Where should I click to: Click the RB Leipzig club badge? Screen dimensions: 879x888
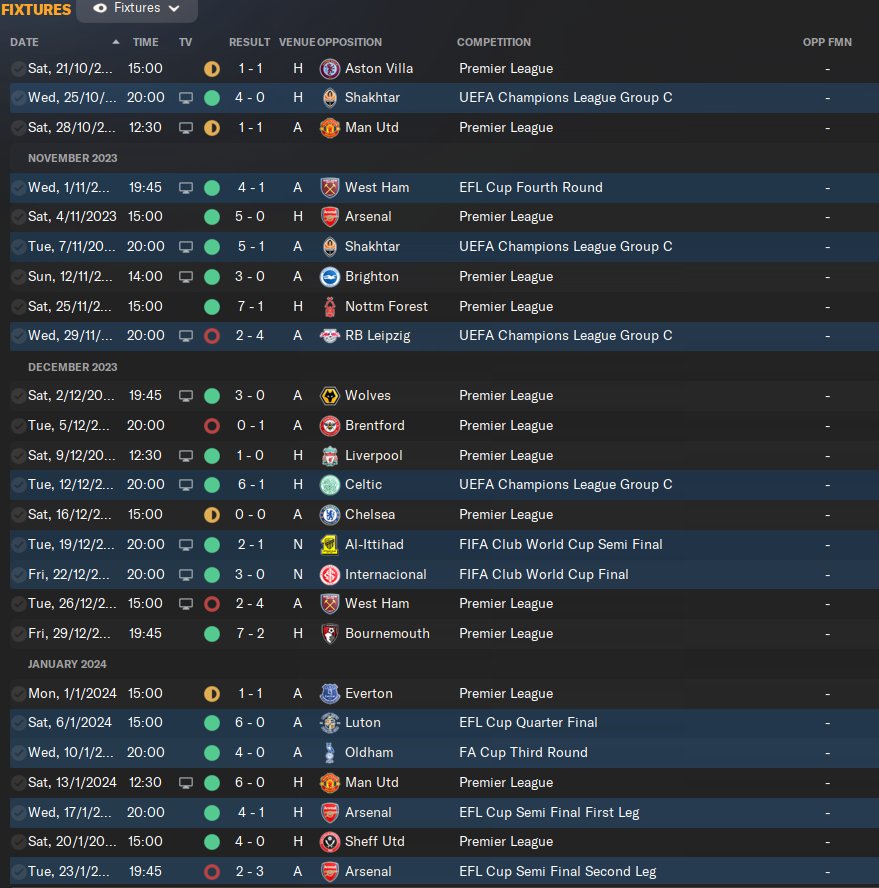(330, 336)
